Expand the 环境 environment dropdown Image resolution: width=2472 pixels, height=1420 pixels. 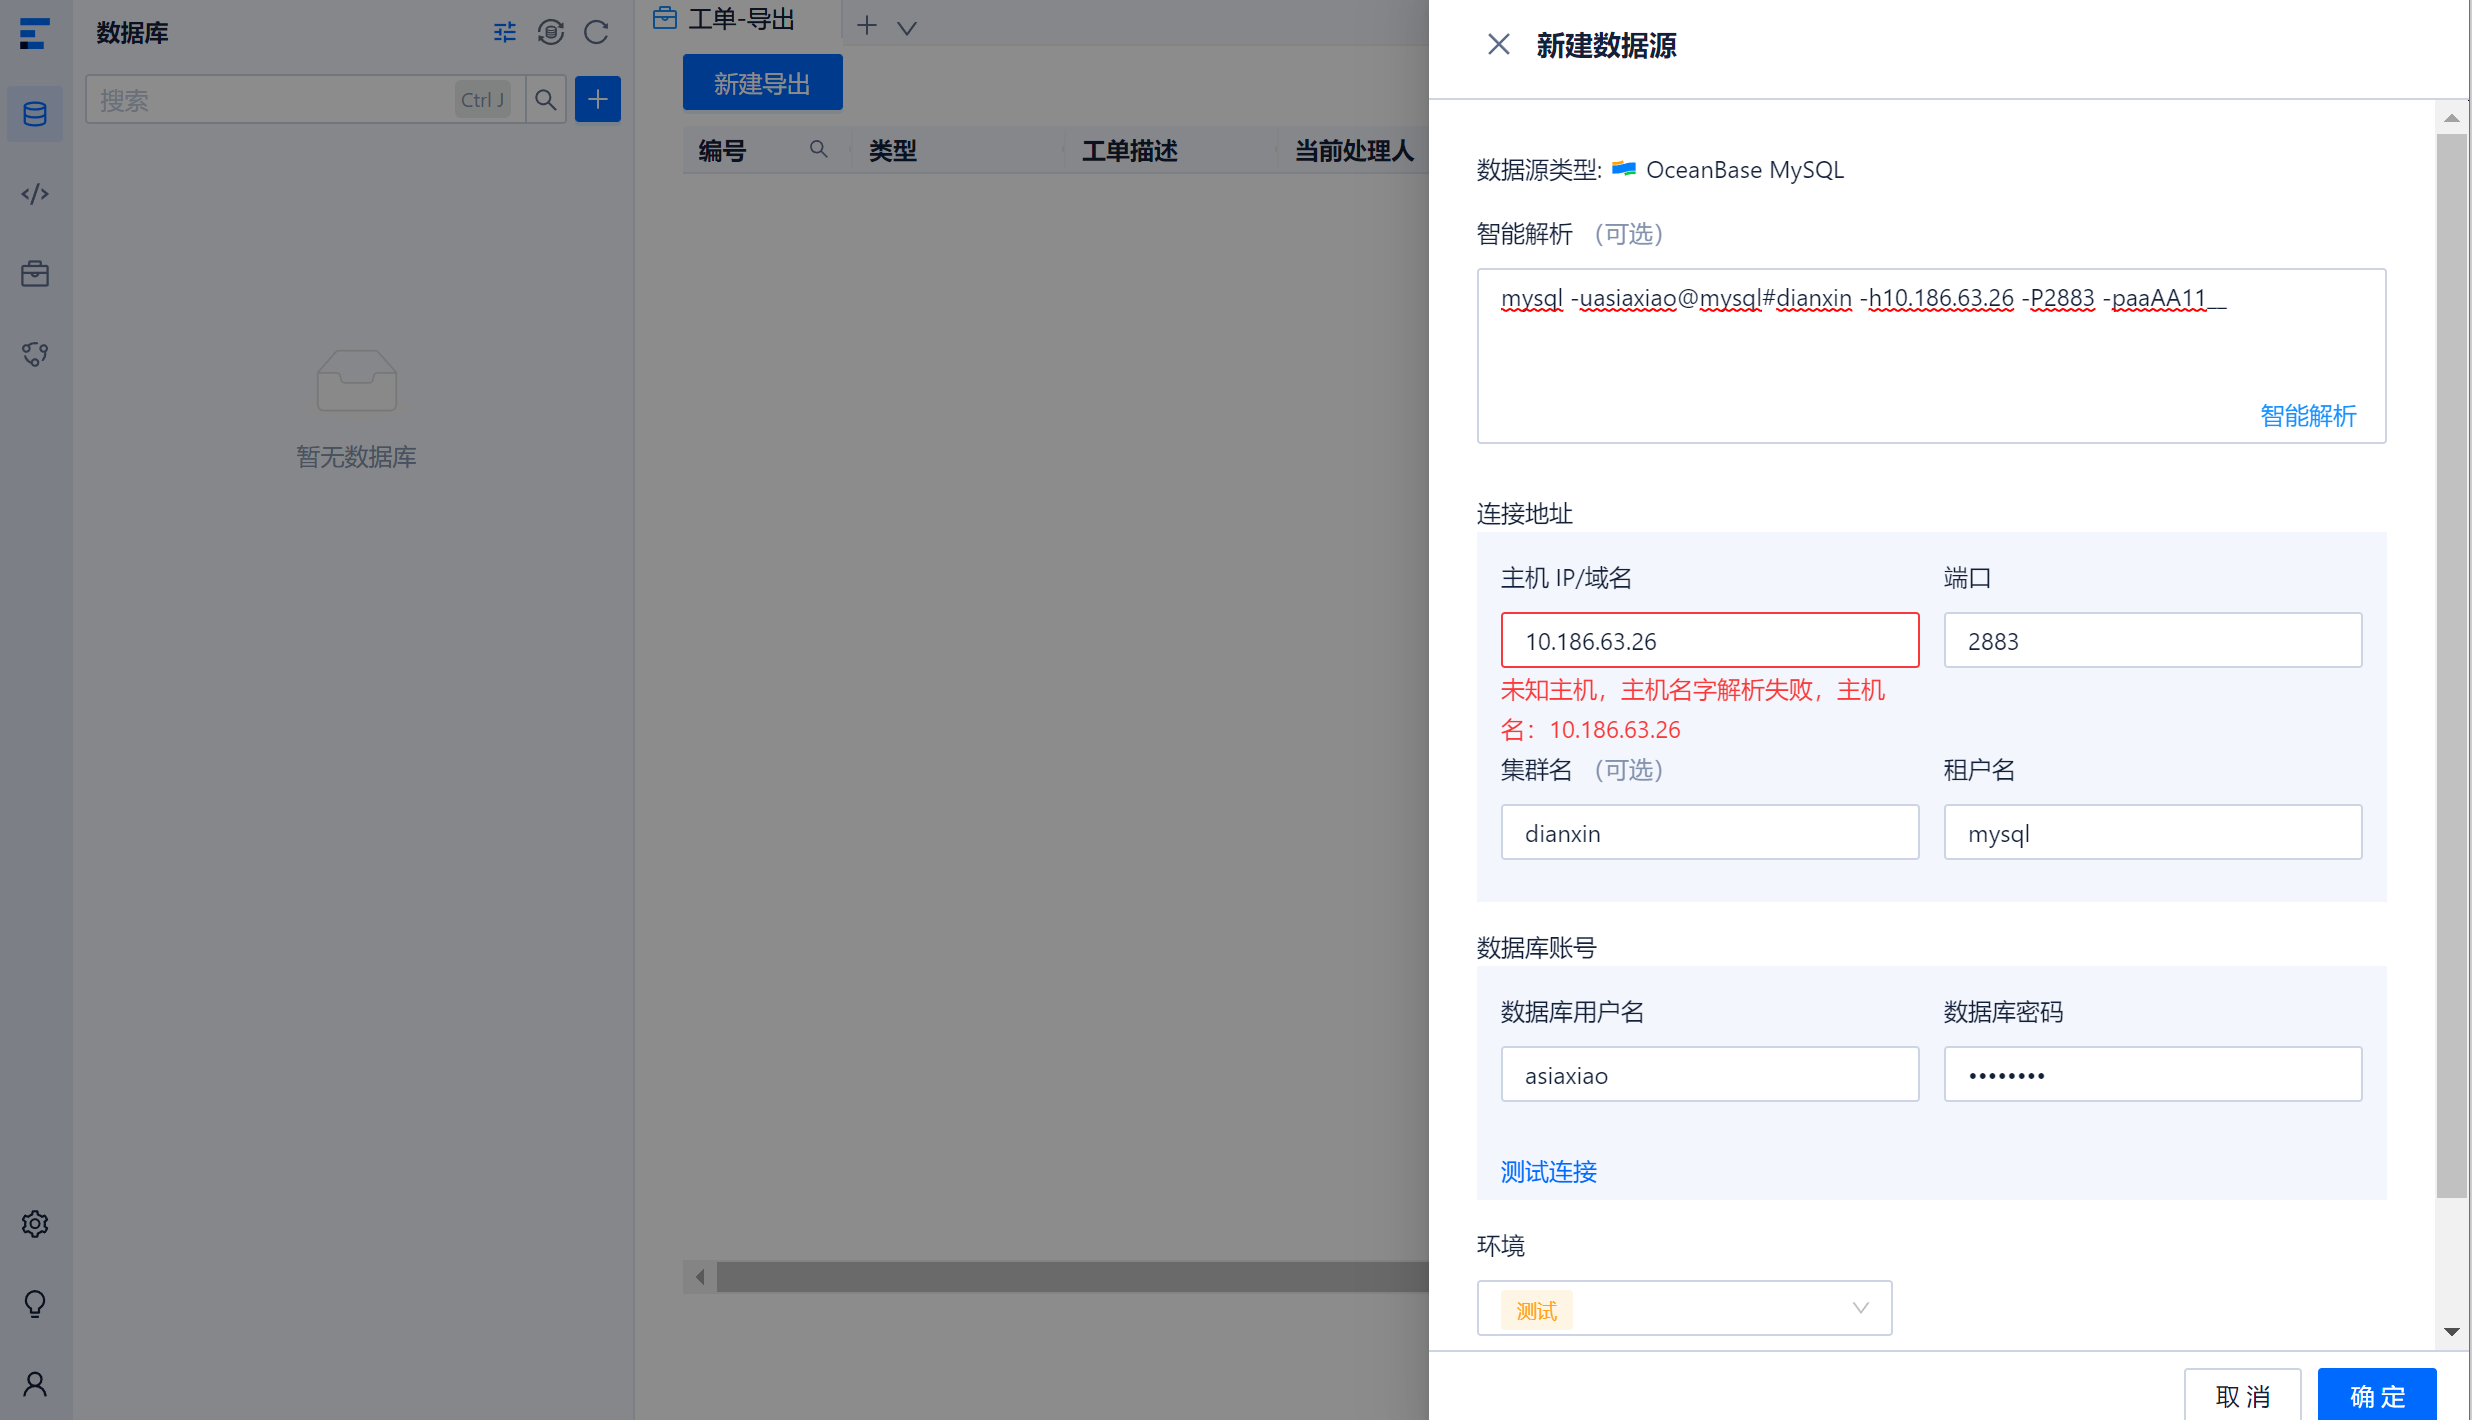pyautogui.click(x=1684, y=1308)
